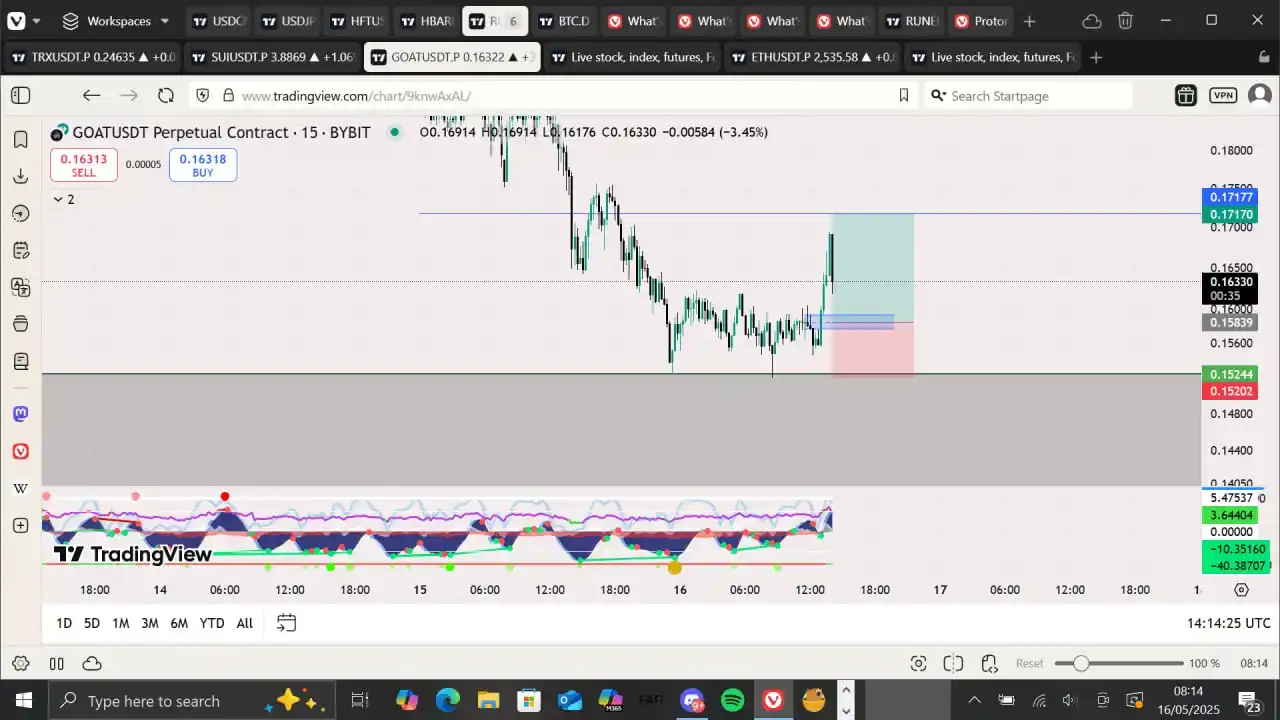Viewport: 1280px width, 720px height.
Task: Open the Vivaldi web panel
Action: pyautogui.click(x=20, y=451)
